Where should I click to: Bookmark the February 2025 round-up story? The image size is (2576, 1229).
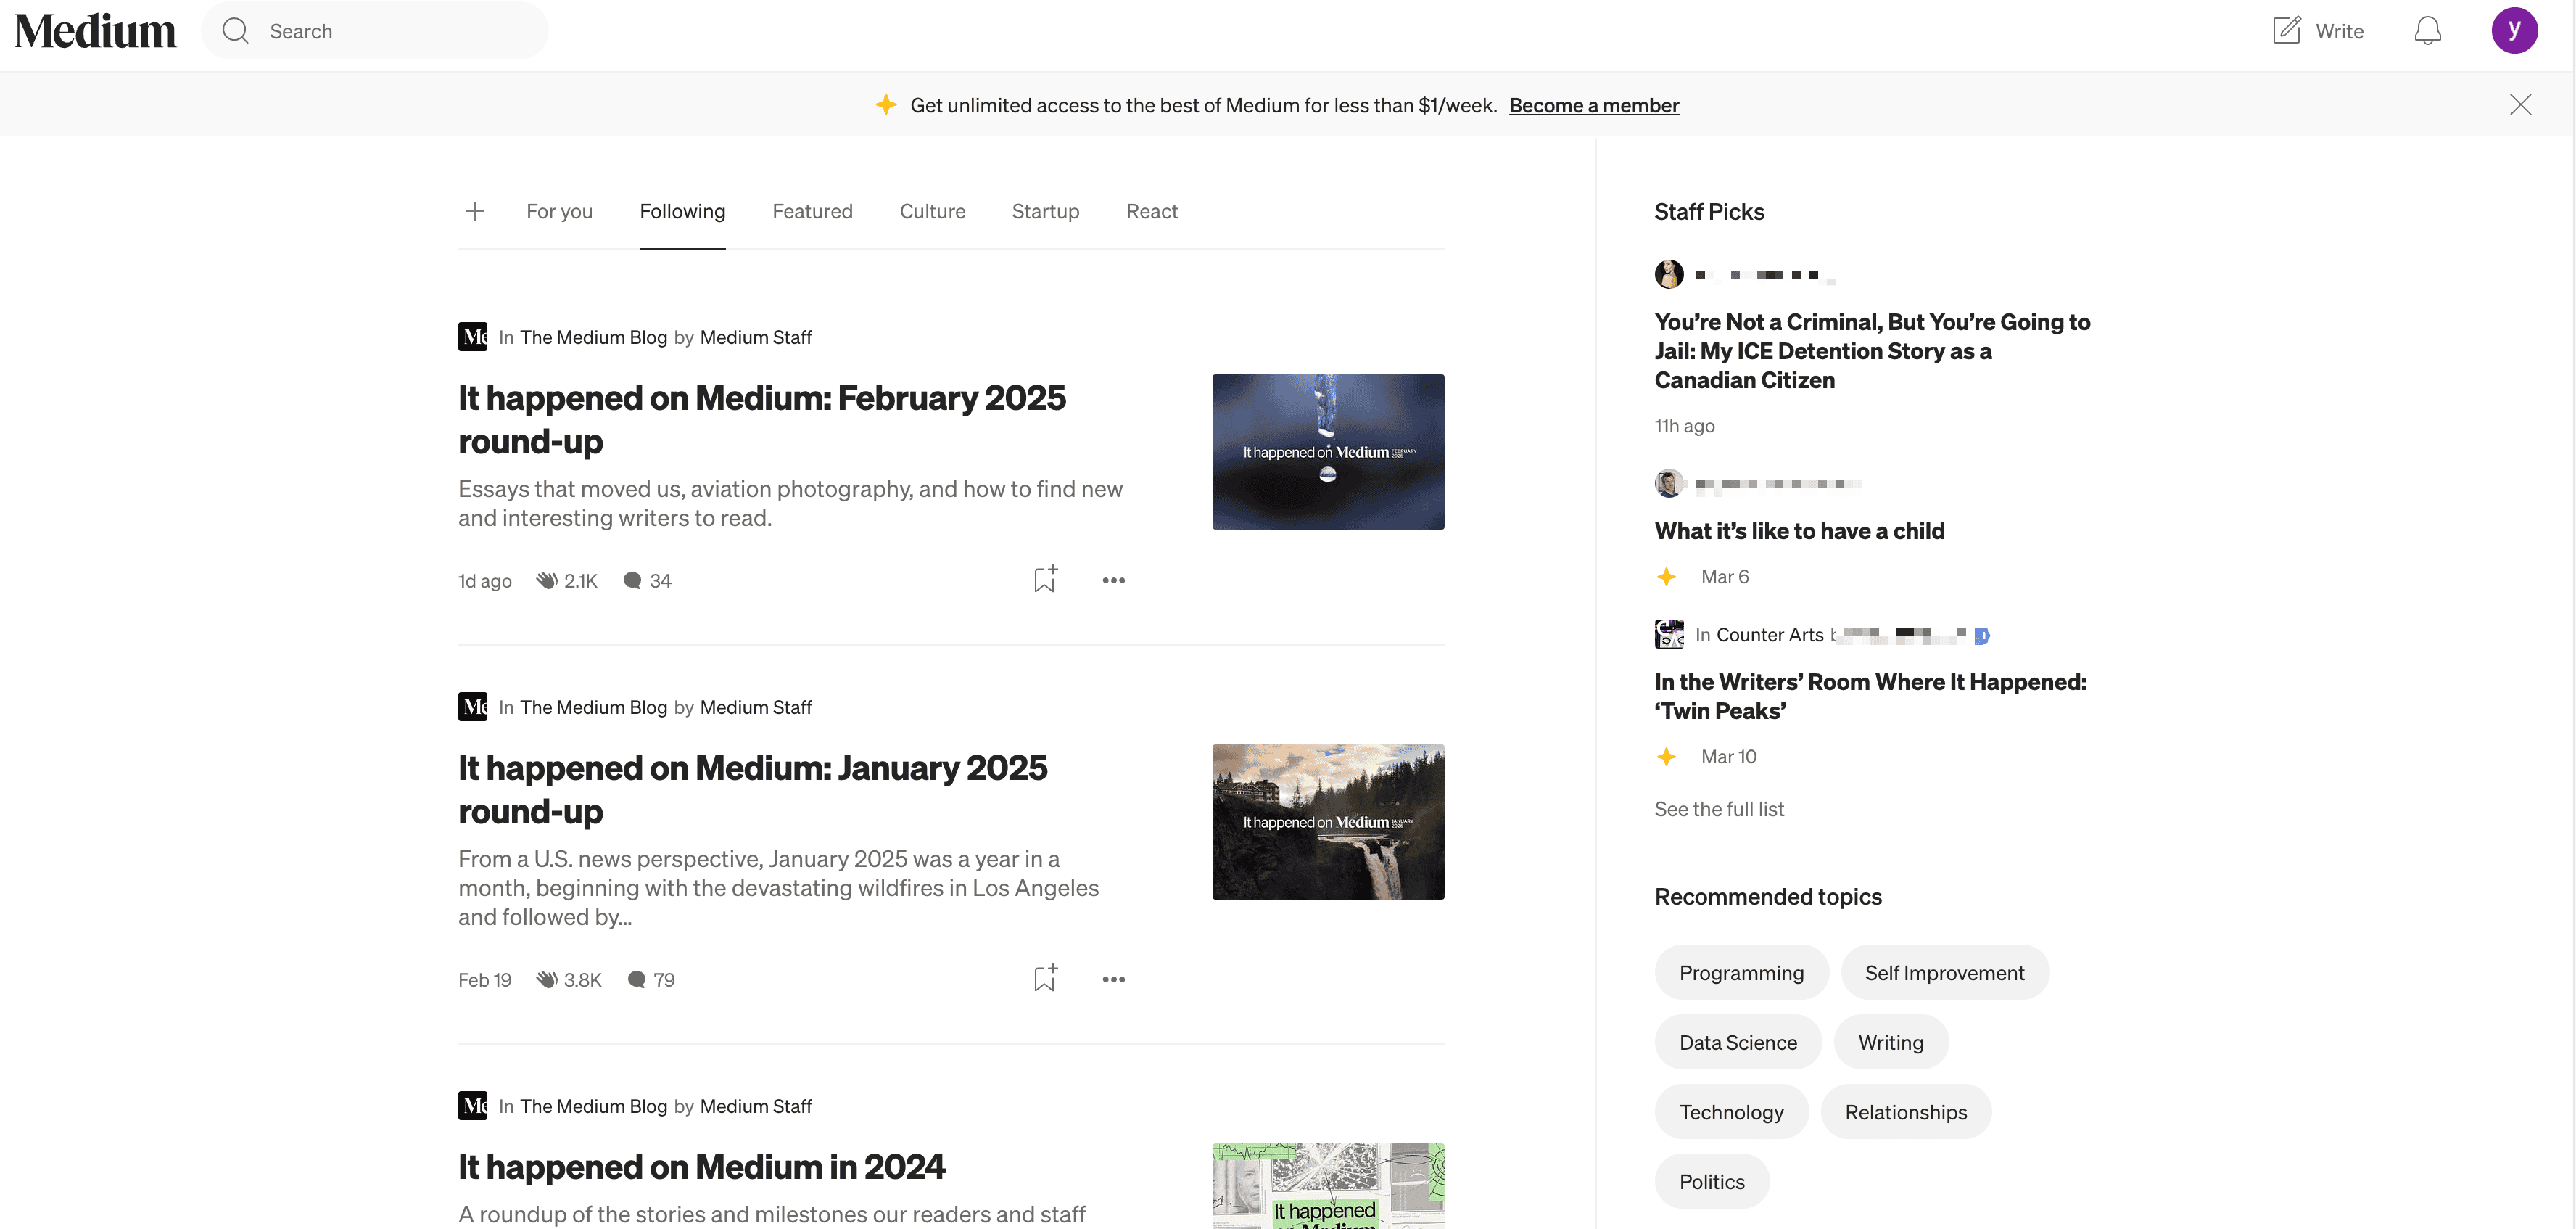click(1044, 579)
